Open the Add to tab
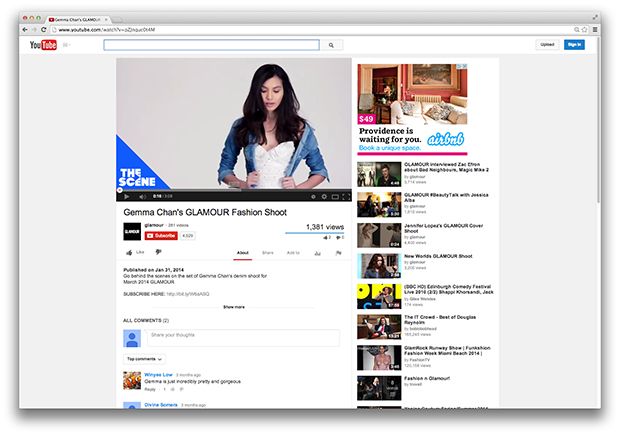 293,253
